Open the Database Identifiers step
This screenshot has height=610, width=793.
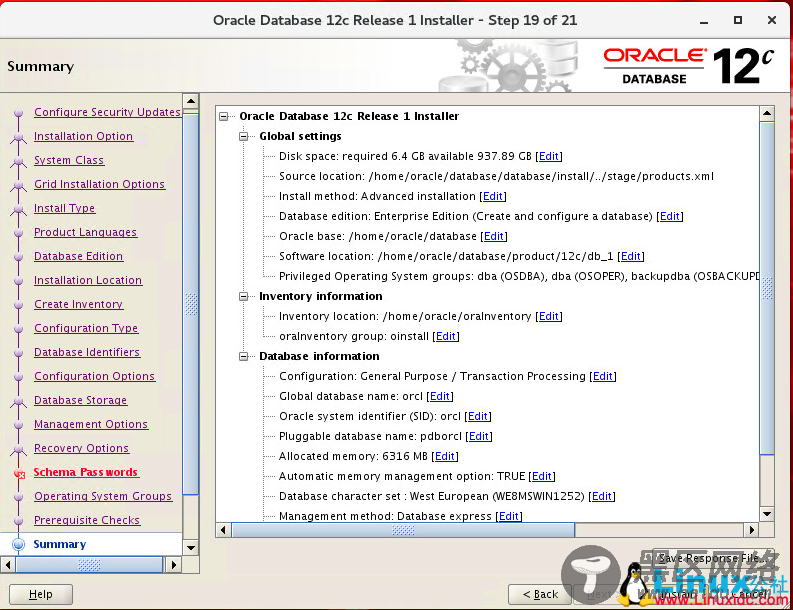(87, 352)
